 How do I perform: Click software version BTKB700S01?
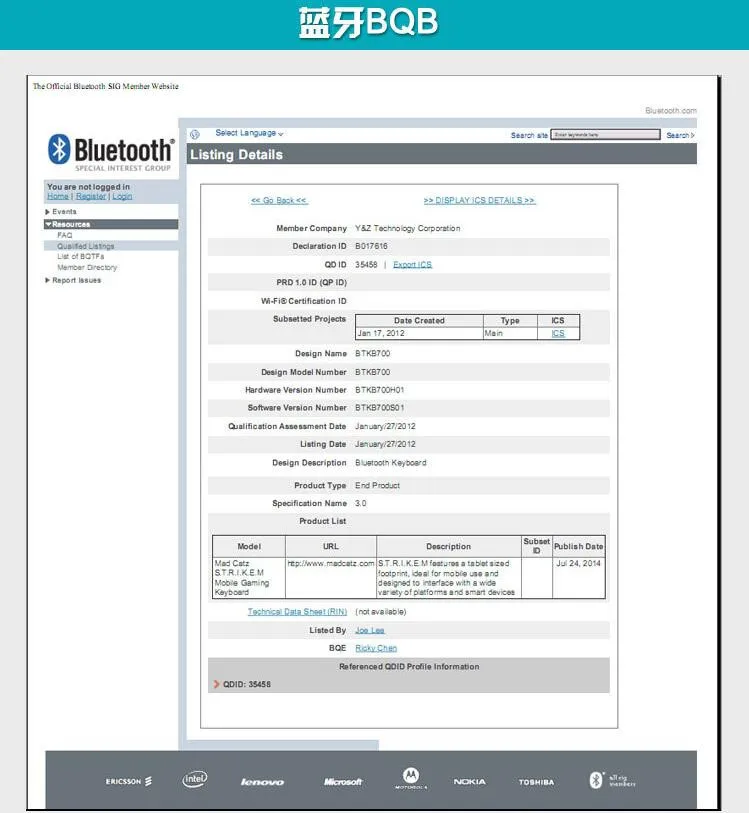point(379,408)
